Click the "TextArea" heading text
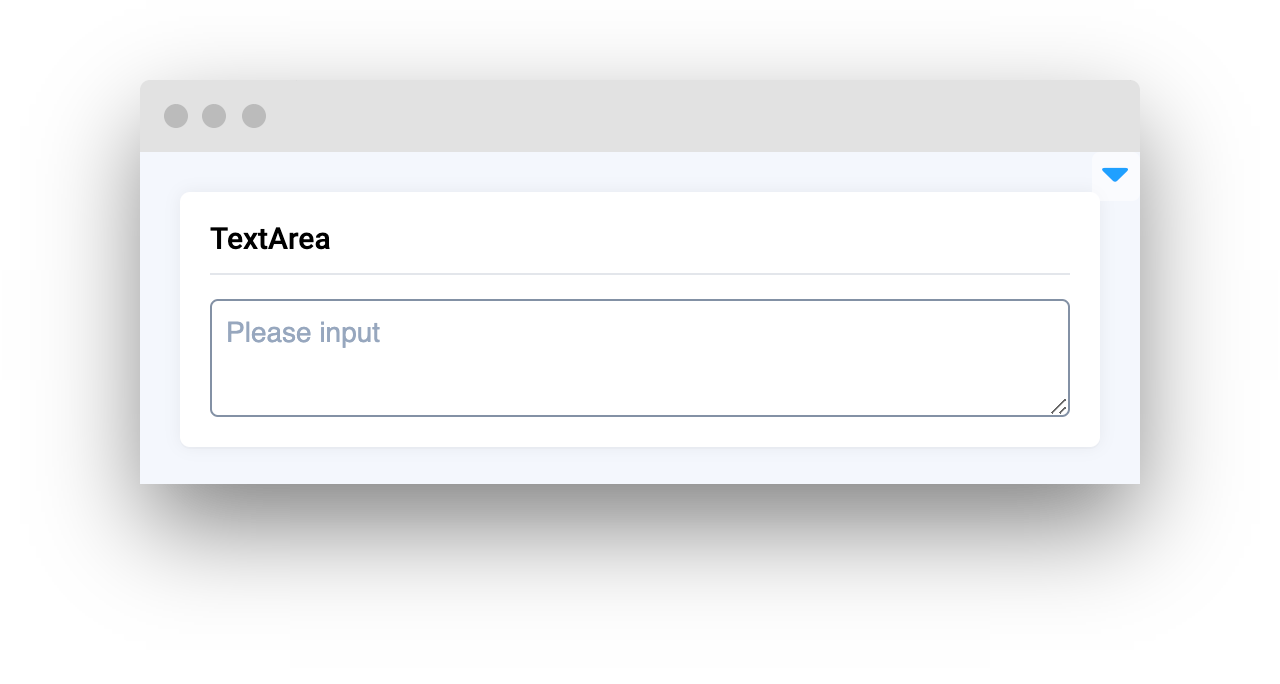The image size is (1280, 684). click(270, 239)
